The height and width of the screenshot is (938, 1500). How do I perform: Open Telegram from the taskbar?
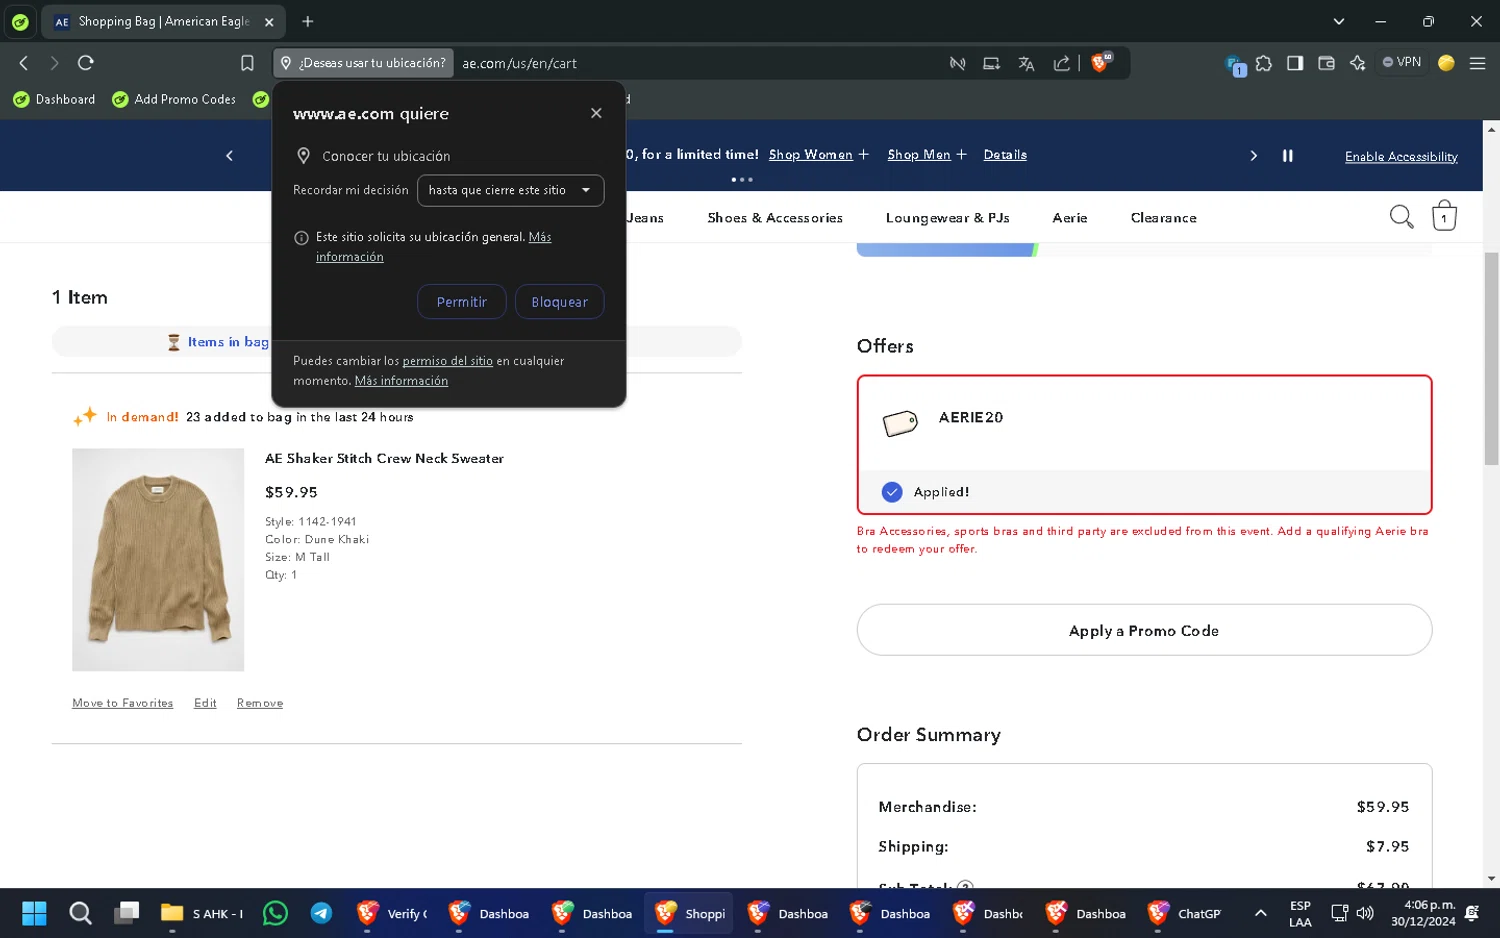[321, 913]
